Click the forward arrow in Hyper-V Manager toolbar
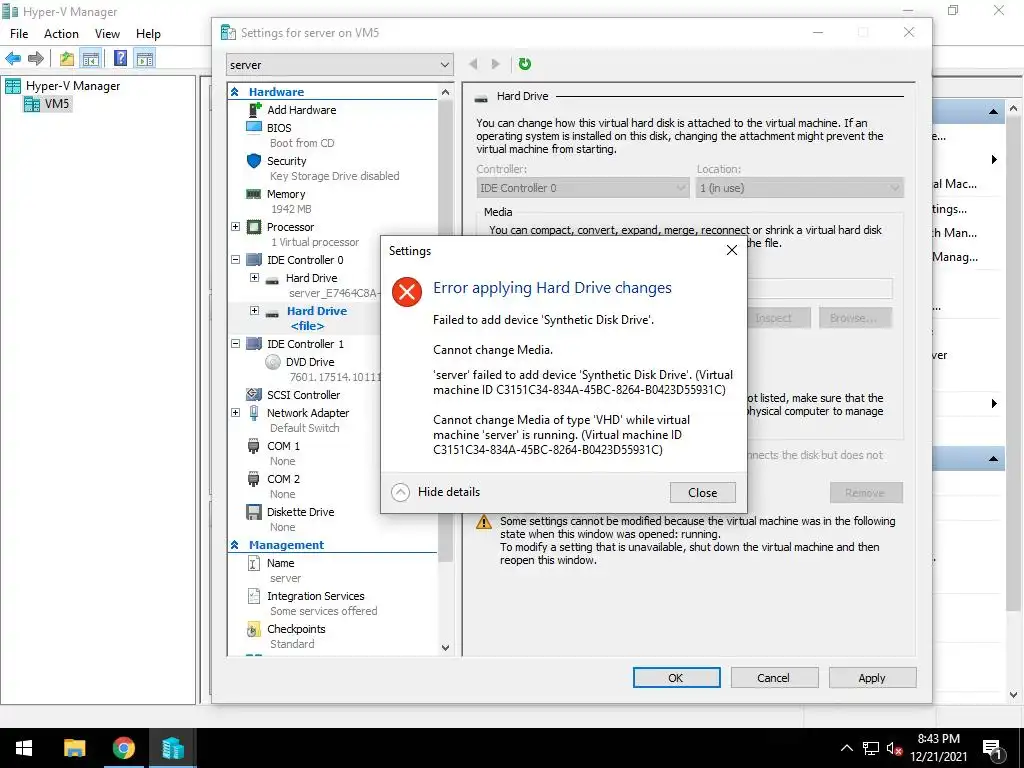Screen dimensions: 1024x768 point(36,59)
